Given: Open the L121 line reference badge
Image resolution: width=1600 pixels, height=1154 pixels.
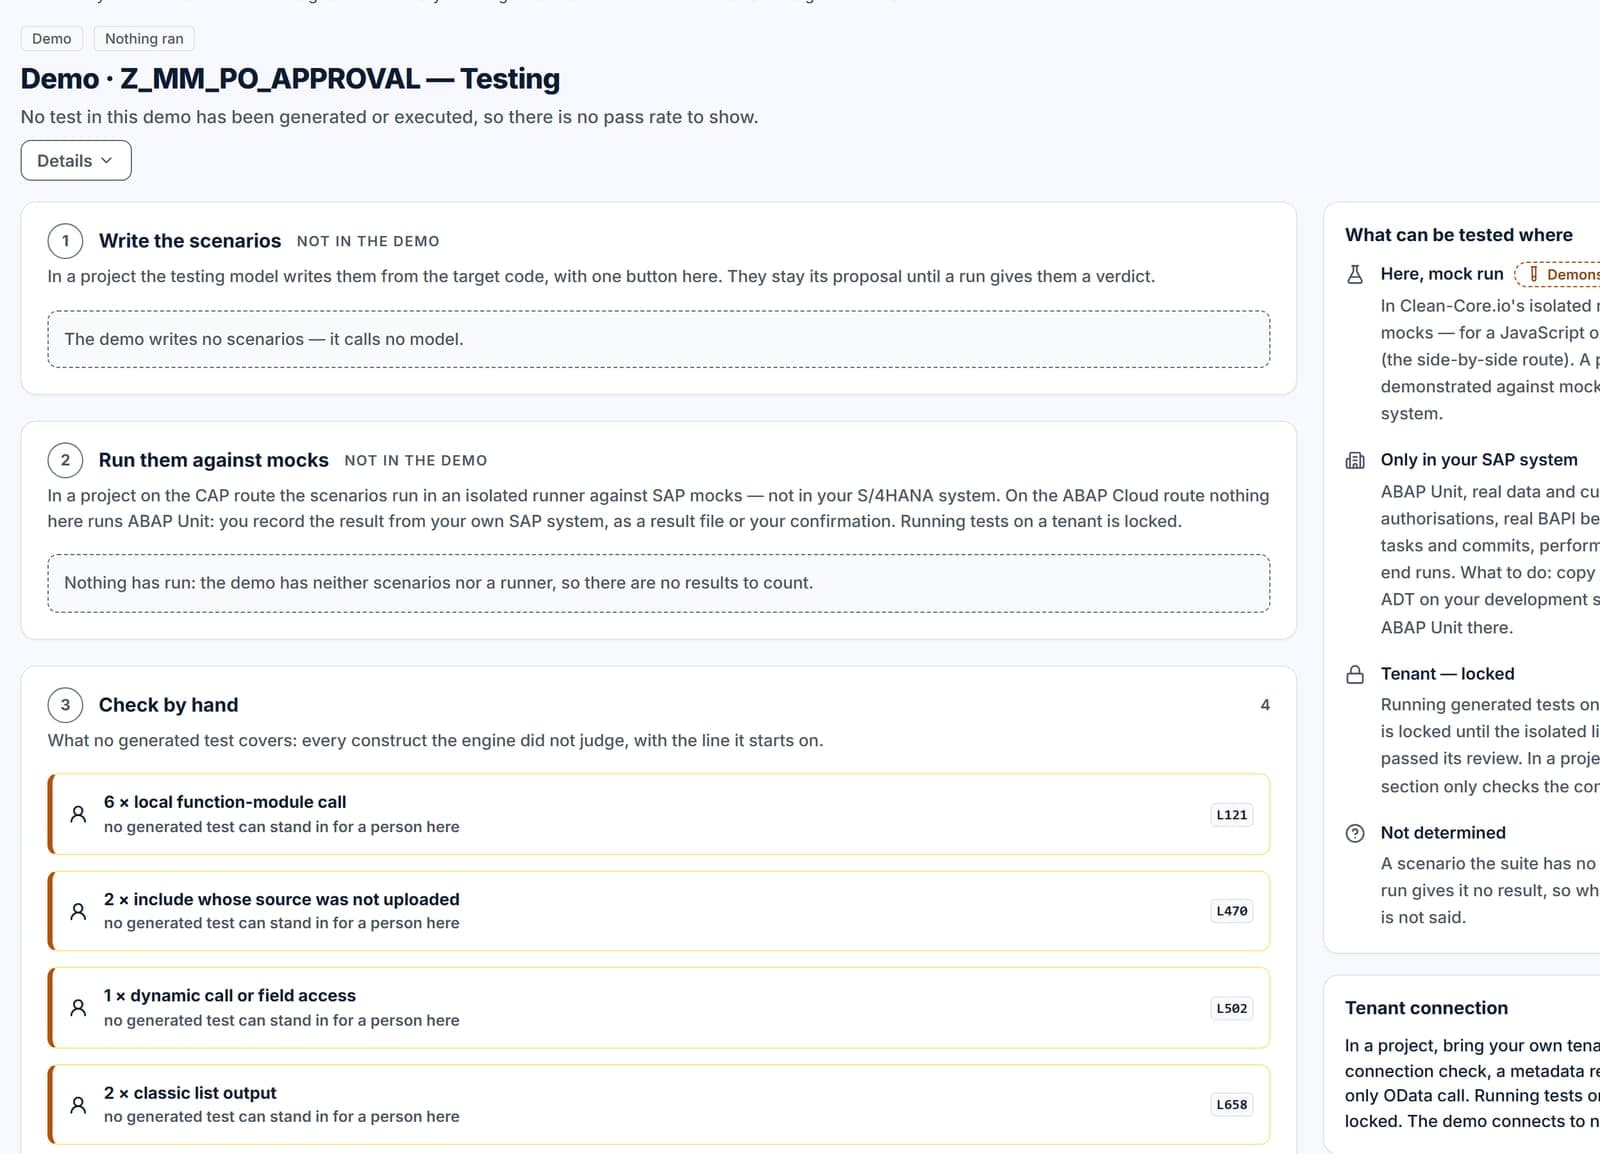Looking at the screenshot, I should 1232,815.
